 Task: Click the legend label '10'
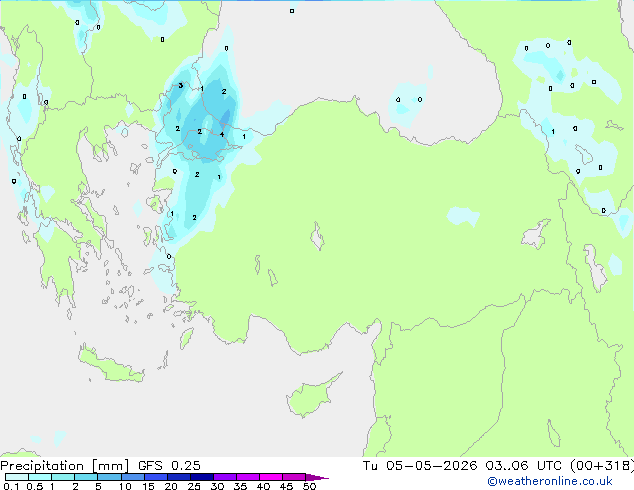[125, 486]
